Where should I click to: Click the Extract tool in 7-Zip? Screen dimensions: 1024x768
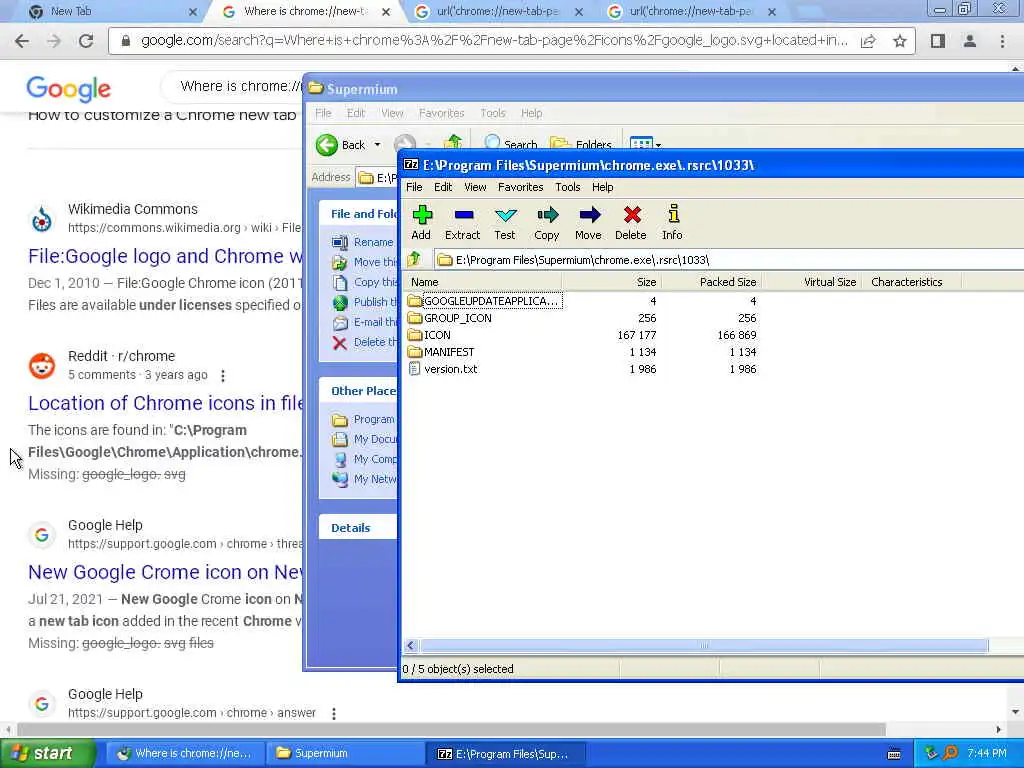pos(462,223)
